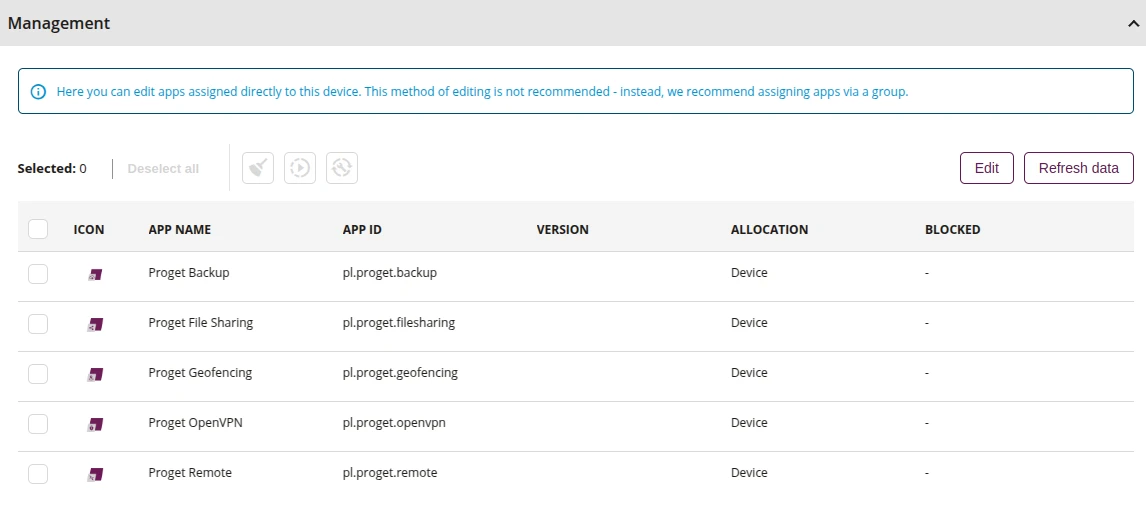The height and width of the screenshot is (508, 1146).
Task: Select the Proget OpenVPN checkbox
Action: [38, 423]
